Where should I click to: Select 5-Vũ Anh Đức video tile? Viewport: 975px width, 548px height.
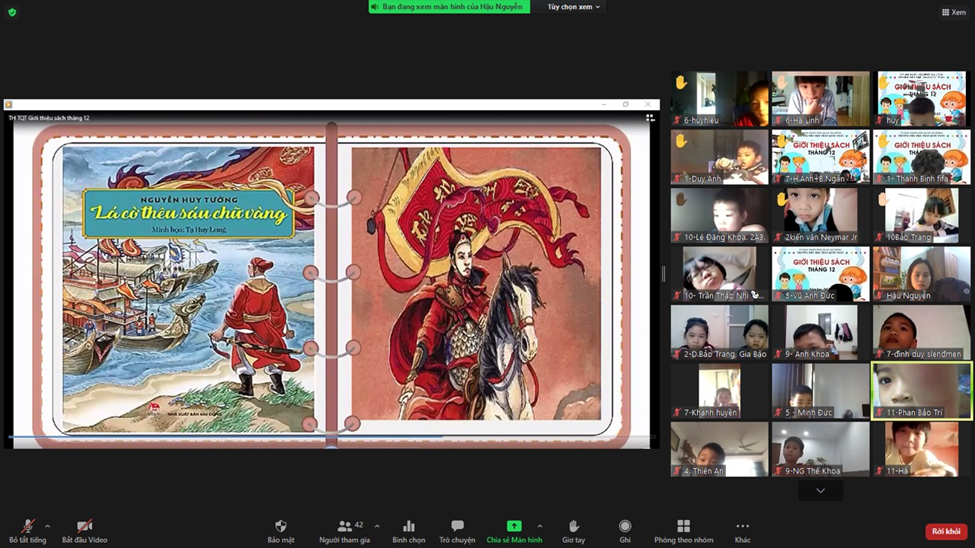point(821,274)
